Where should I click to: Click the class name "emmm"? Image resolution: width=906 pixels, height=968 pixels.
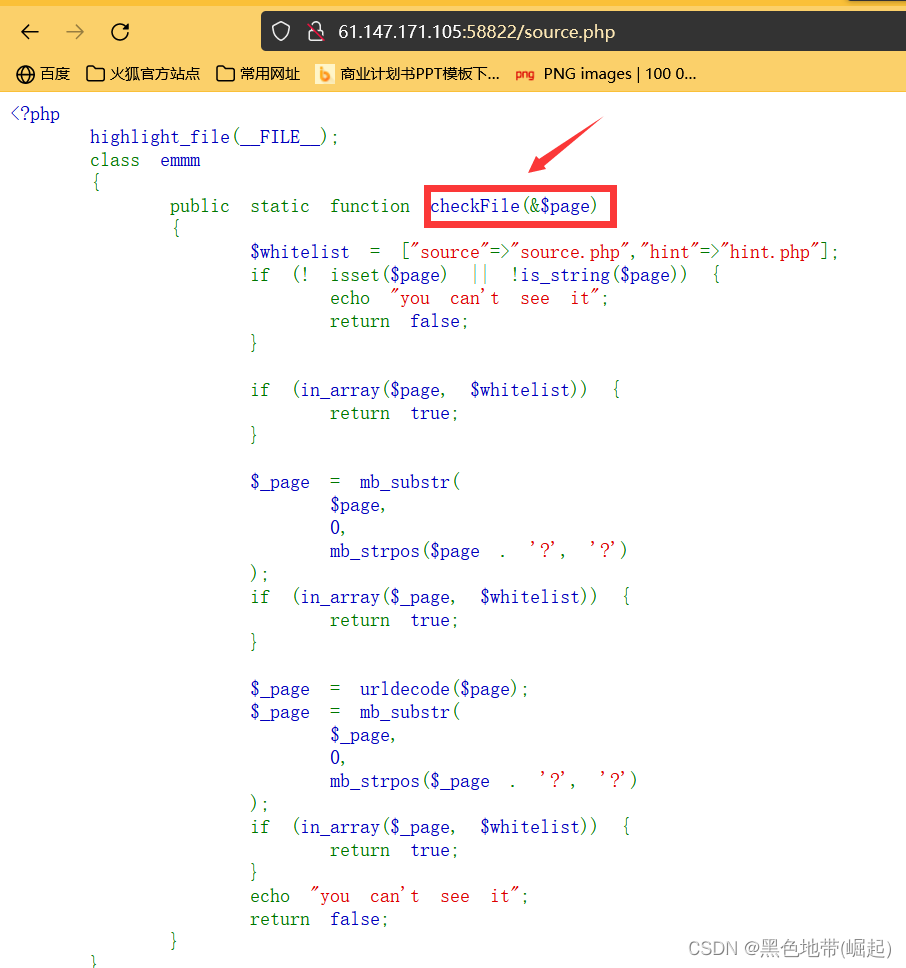coord(180,161)
